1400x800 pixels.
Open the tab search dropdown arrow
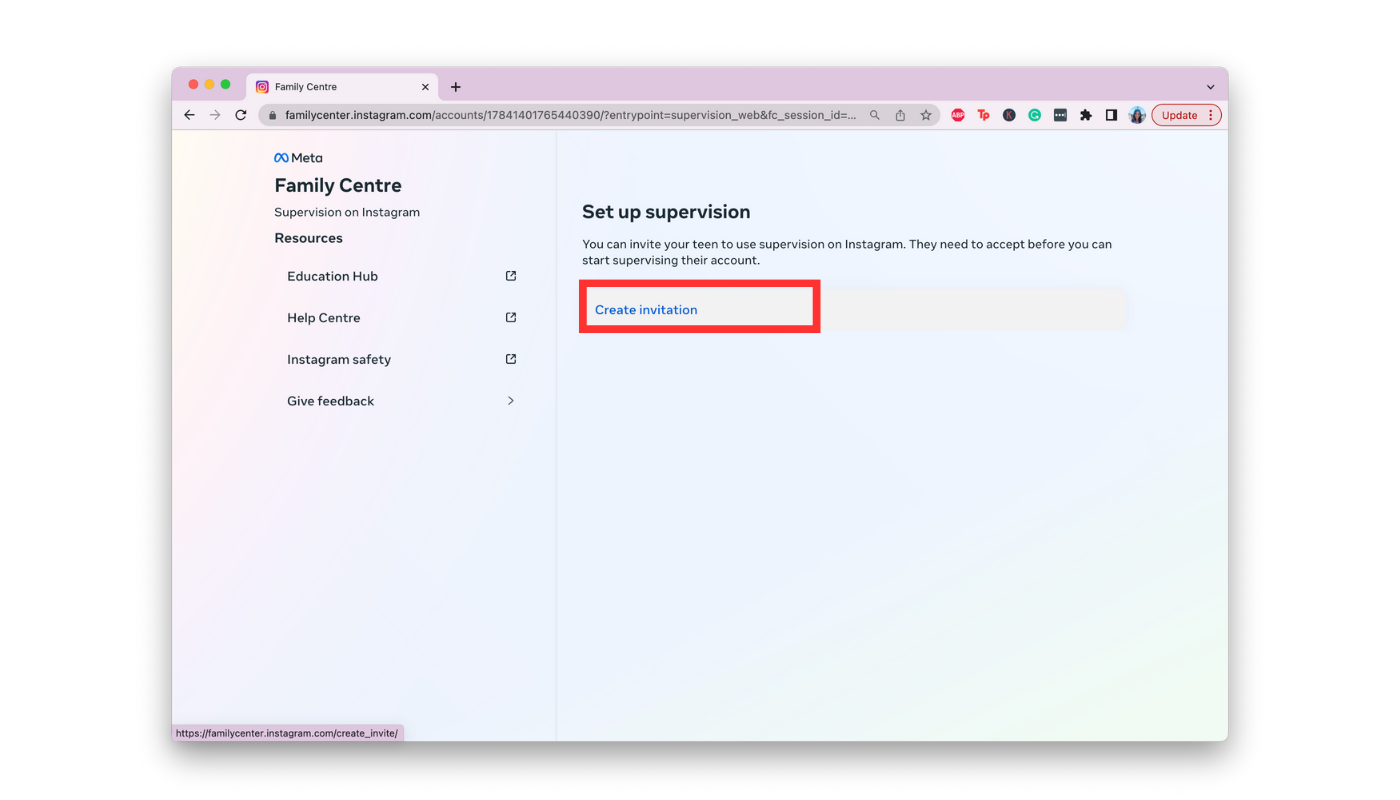click(x=1210, y=87)
